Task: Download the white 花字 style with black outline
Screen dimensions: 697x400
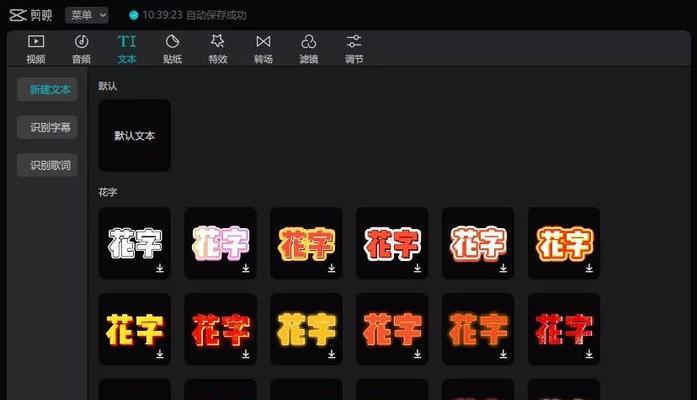Action: point(160,268)
